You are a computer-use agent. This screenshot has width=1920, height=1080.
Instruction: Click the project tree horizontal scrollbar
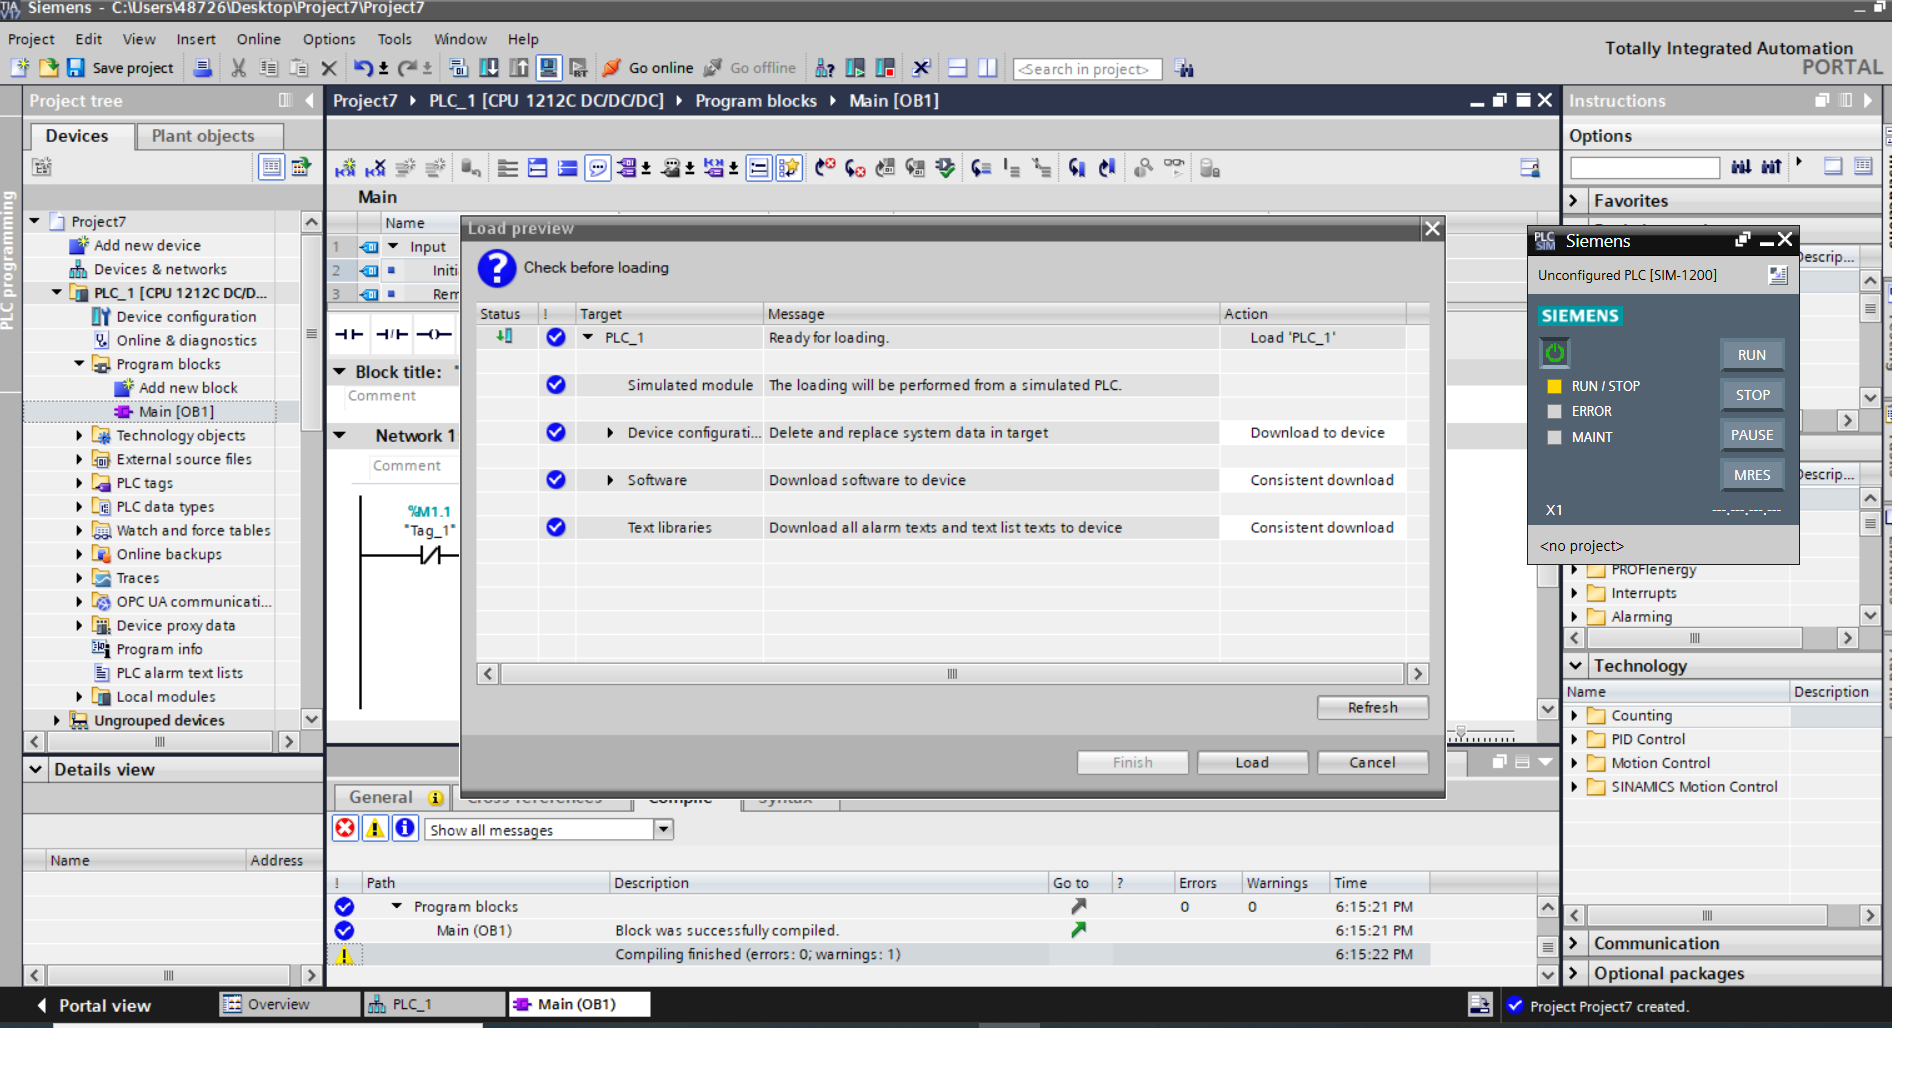coord(160,742)
